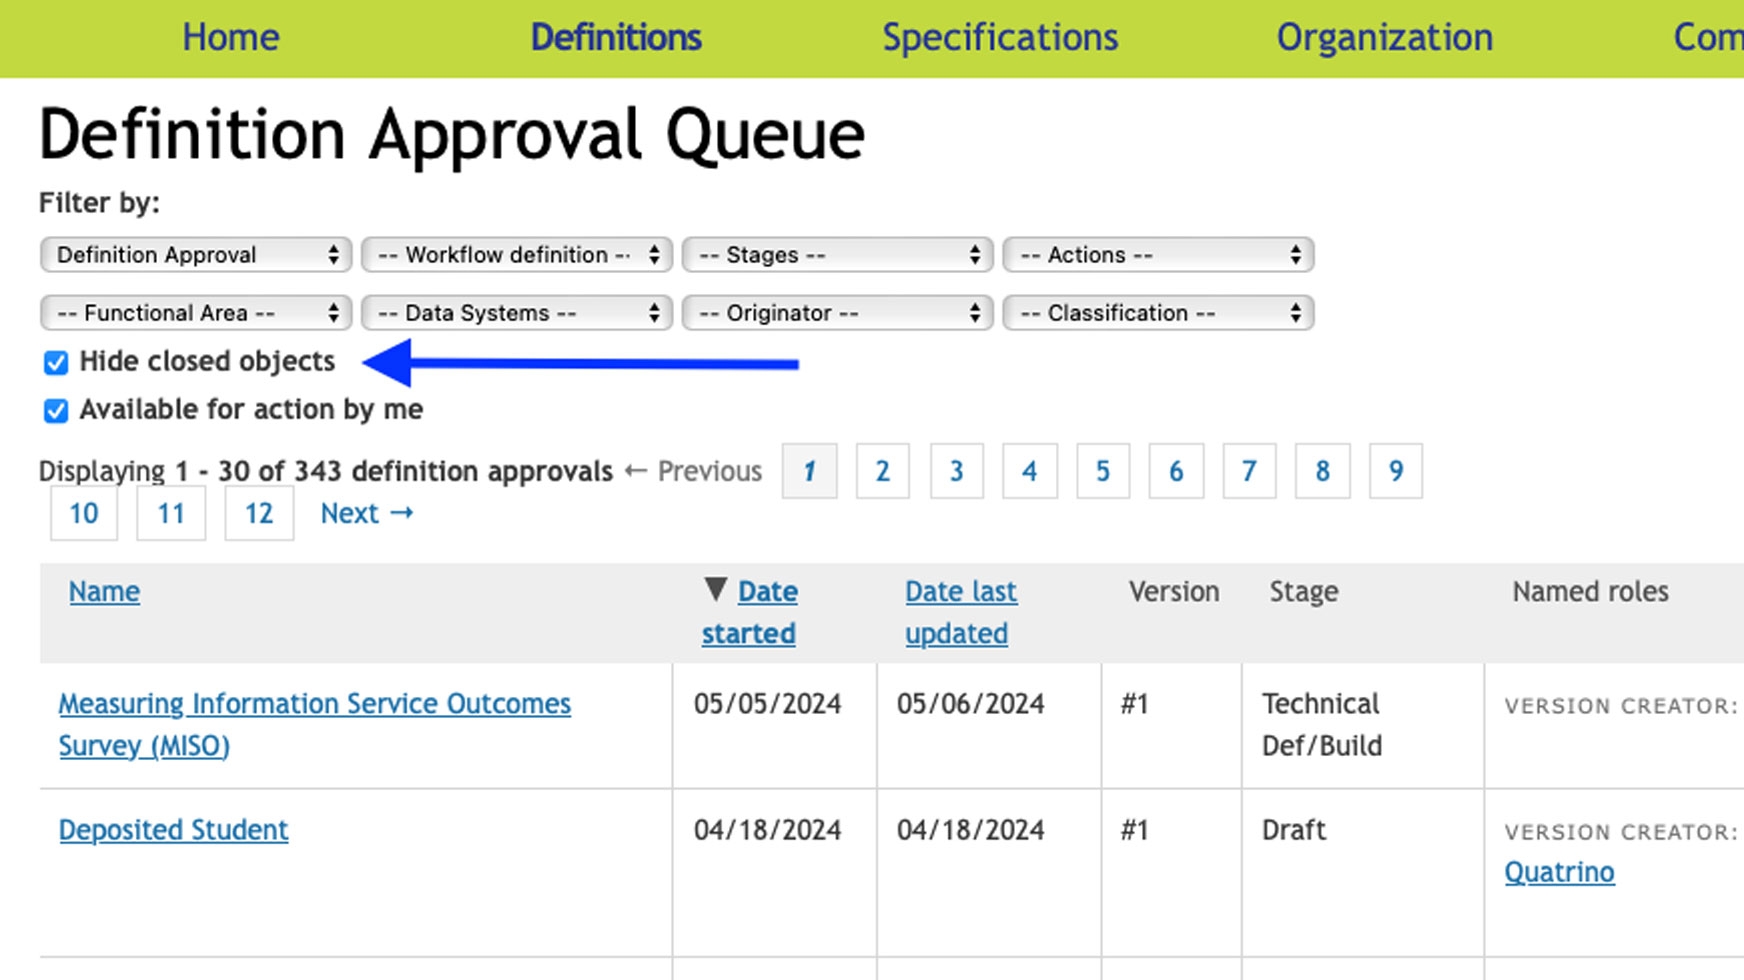This screenshot has width=1744, height=980.
Task: Open the Originator filter dropdown
Action: [x=837, y=313]
